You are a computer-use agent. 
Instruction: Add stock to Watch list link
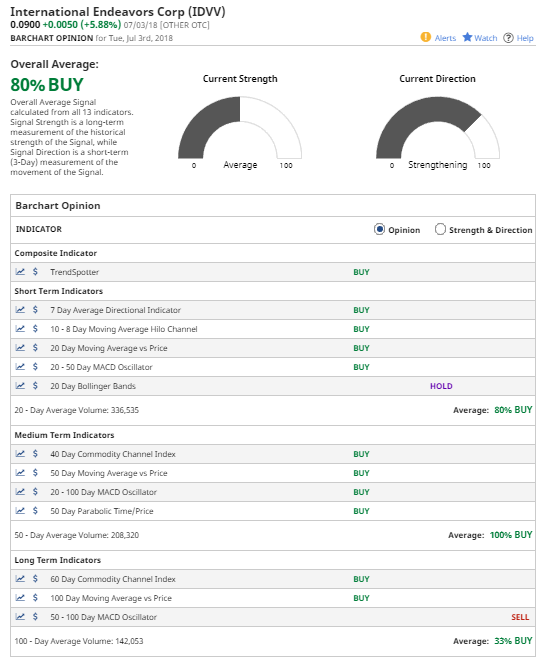[485, 38]
